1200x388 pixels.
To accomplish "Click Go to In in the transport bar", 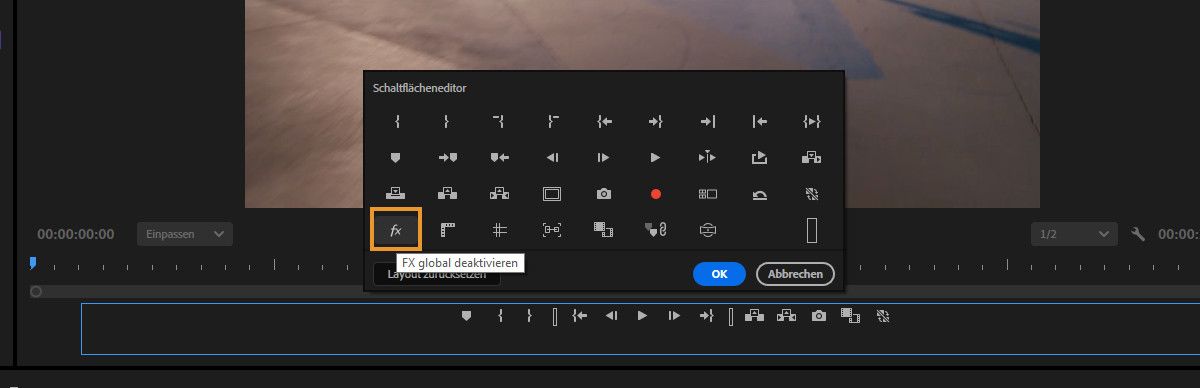I will [x=579, y=316].
